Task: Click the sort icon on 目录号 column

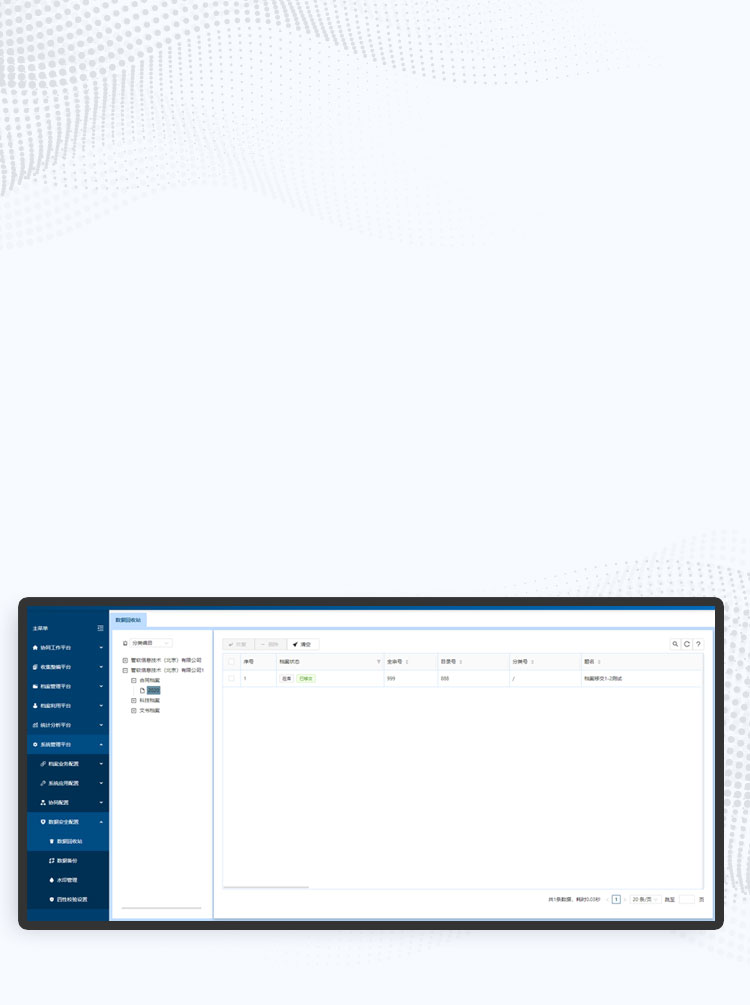Action: 460,662
